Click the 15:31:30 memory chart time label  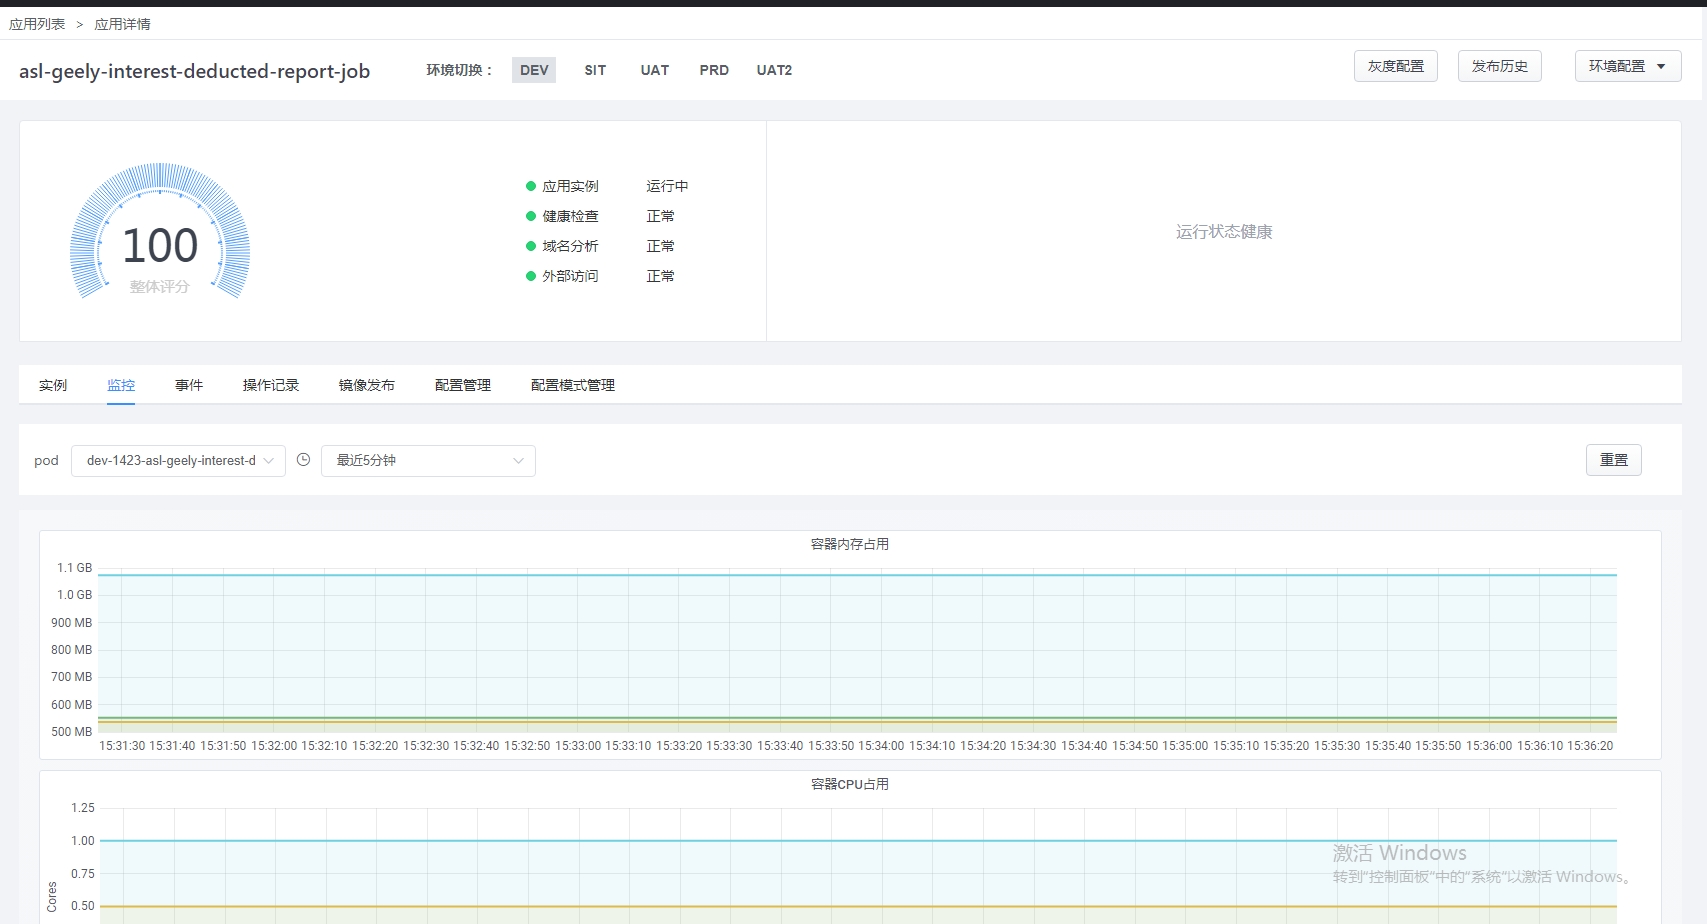[122, 746]
